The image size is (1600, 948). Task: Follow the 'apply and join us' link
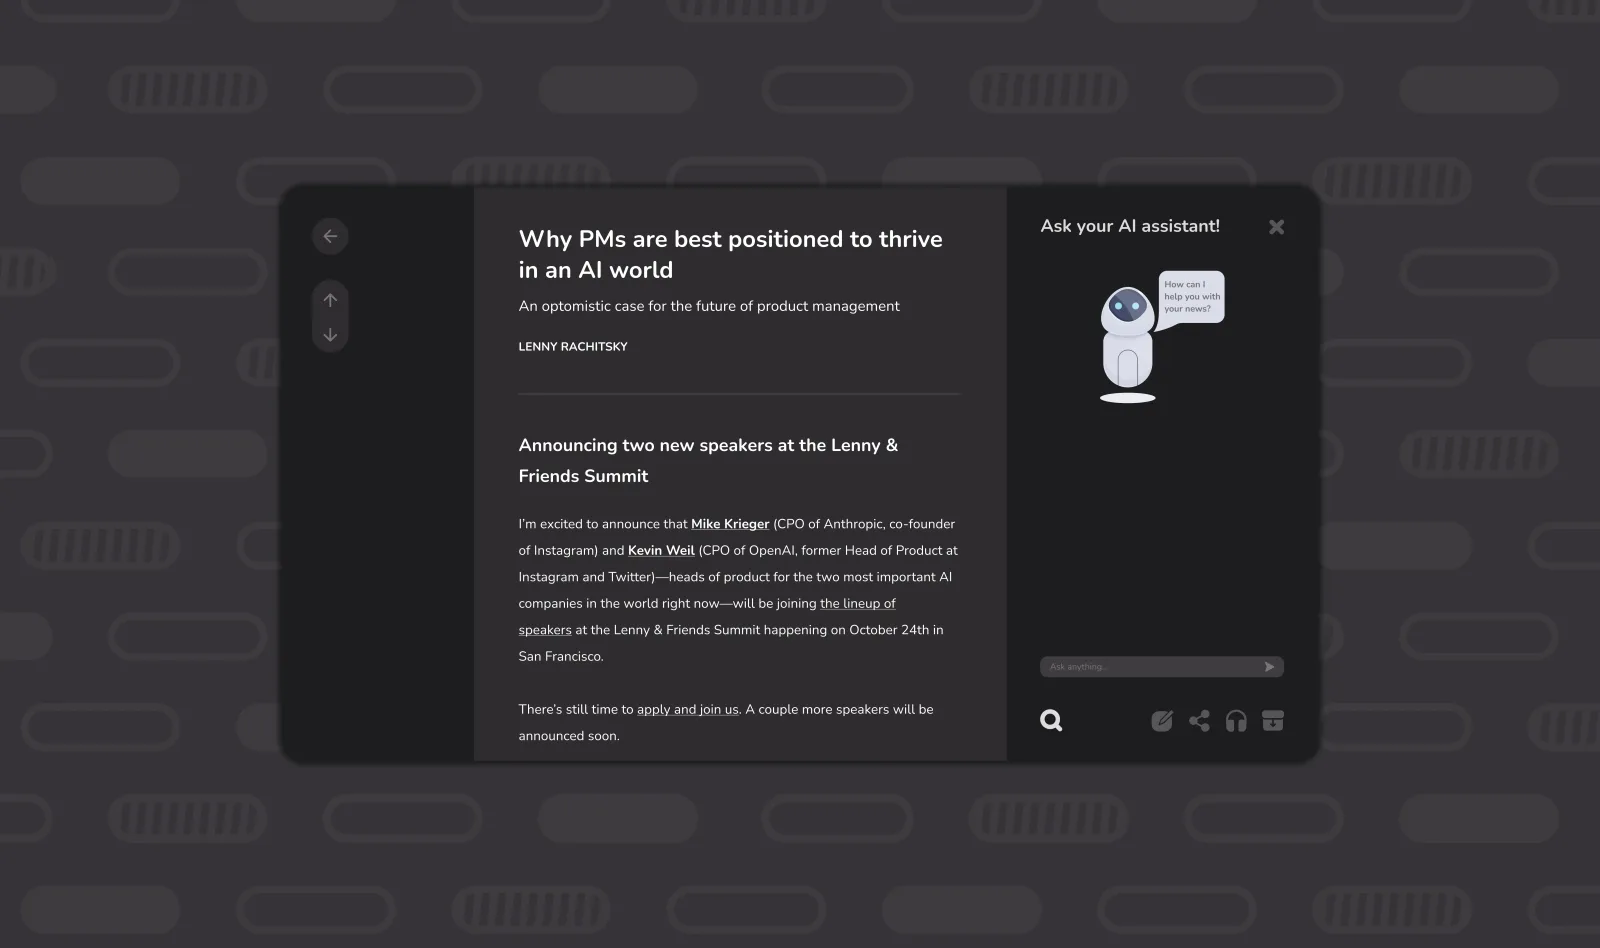688,709
